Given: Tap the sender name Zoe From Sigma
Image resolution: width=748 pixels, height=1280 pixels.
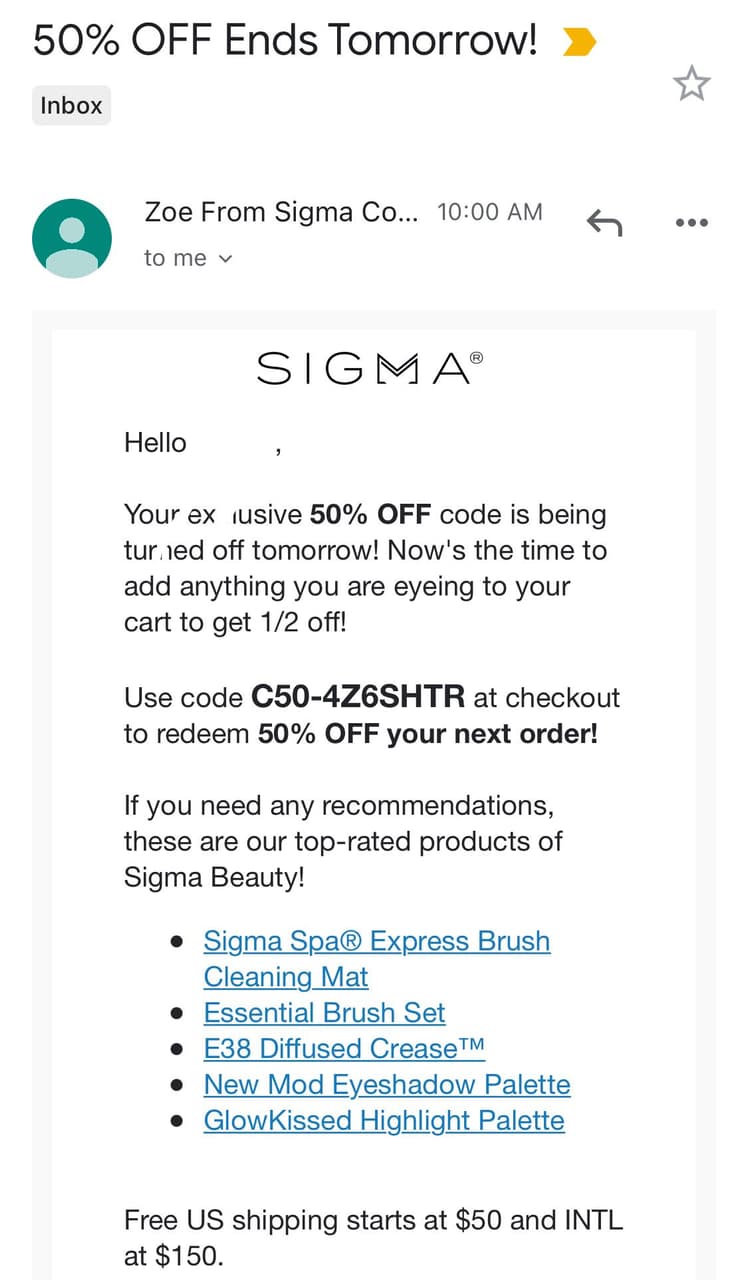Looking at the screenshot, I should point(282,212).
